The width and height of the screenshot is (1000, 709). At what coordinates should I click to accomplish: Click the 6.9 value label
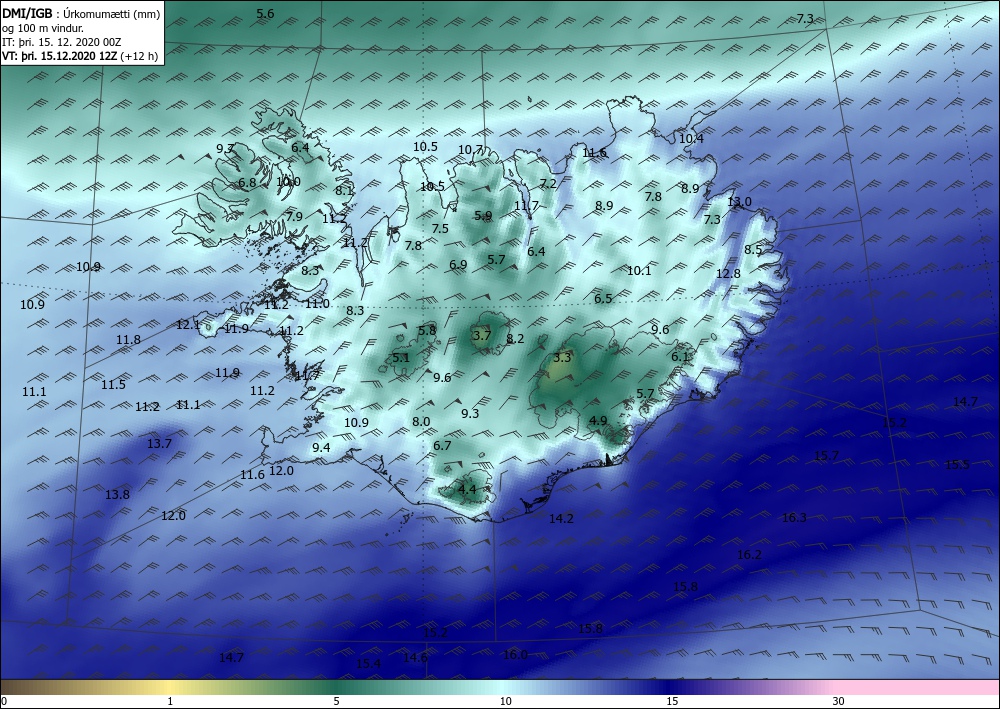click(458, 265)
